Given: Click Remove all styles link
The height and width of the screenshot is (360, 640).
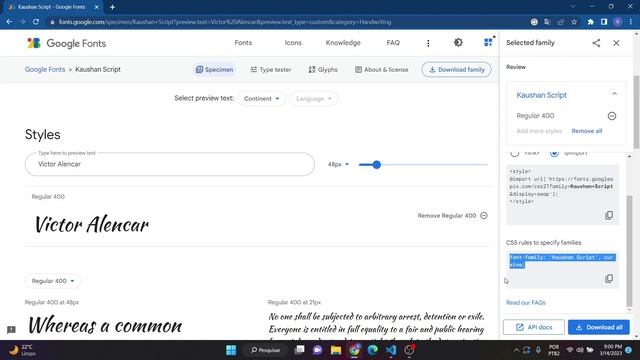Looking at the screenshot, I should [587, 131].
